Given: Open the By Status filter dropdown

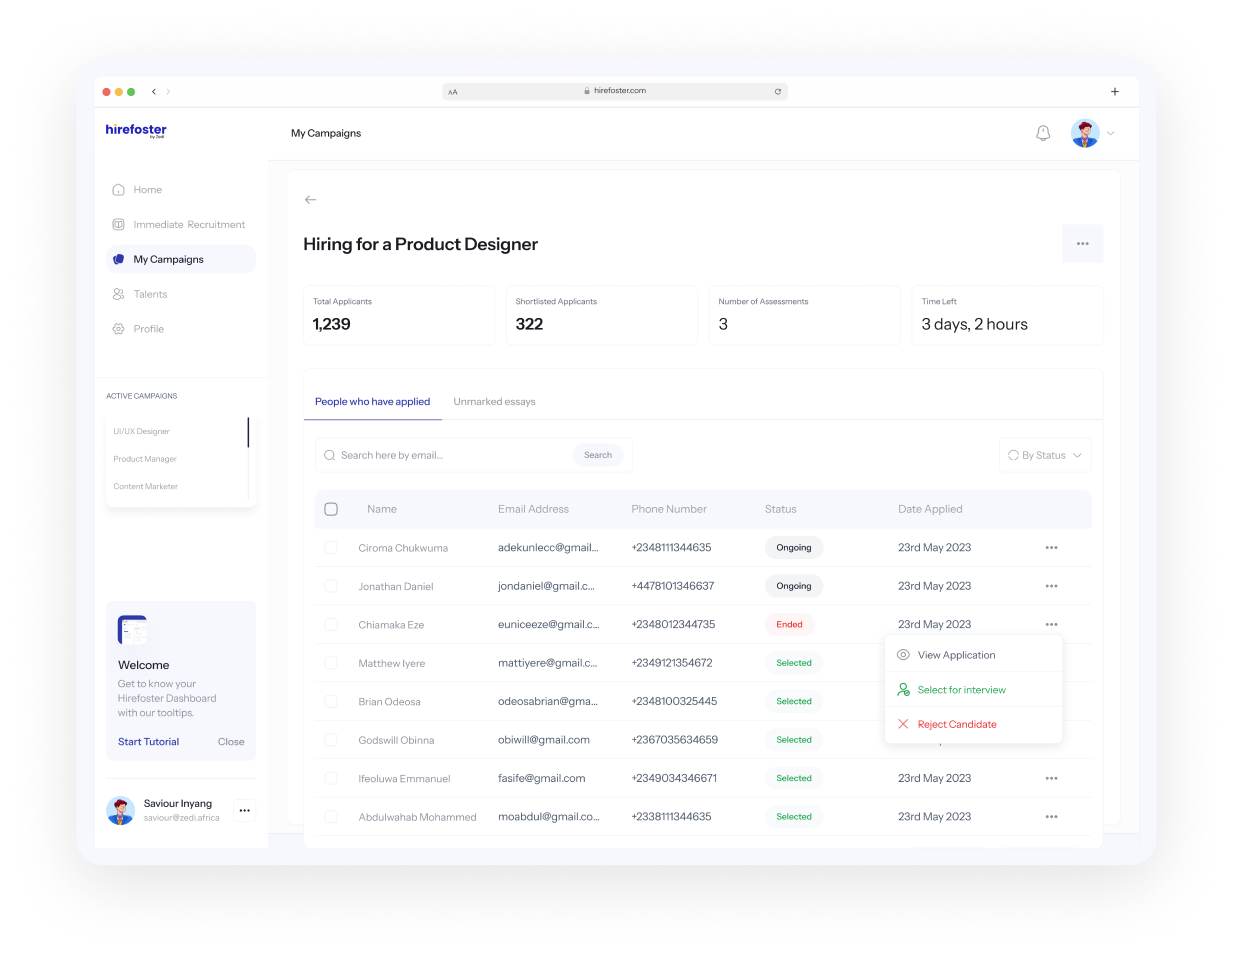Looking at the screenshot, I should click(1045, 455).
